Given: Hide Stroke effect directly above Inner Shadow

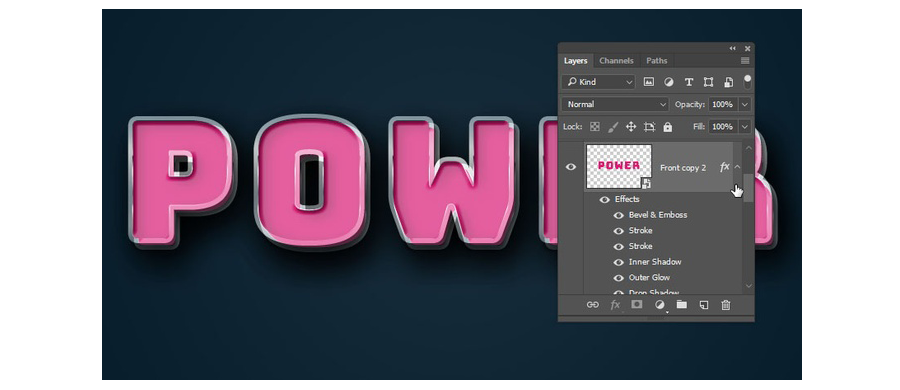Looking at the screenshot, I should 618,246.
